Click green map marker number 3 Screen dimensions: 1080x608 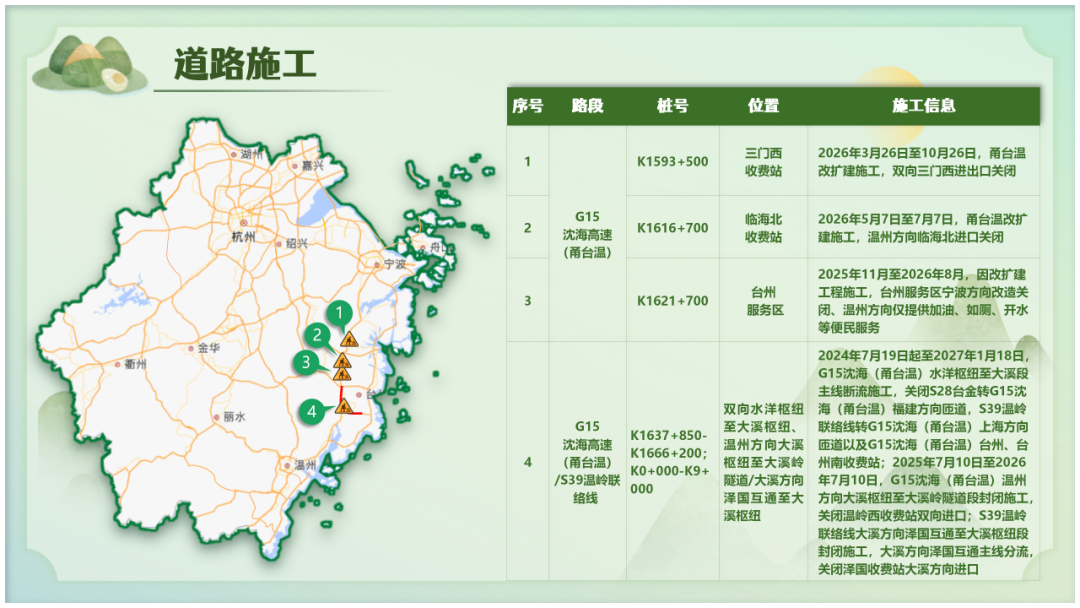point(306,362)
